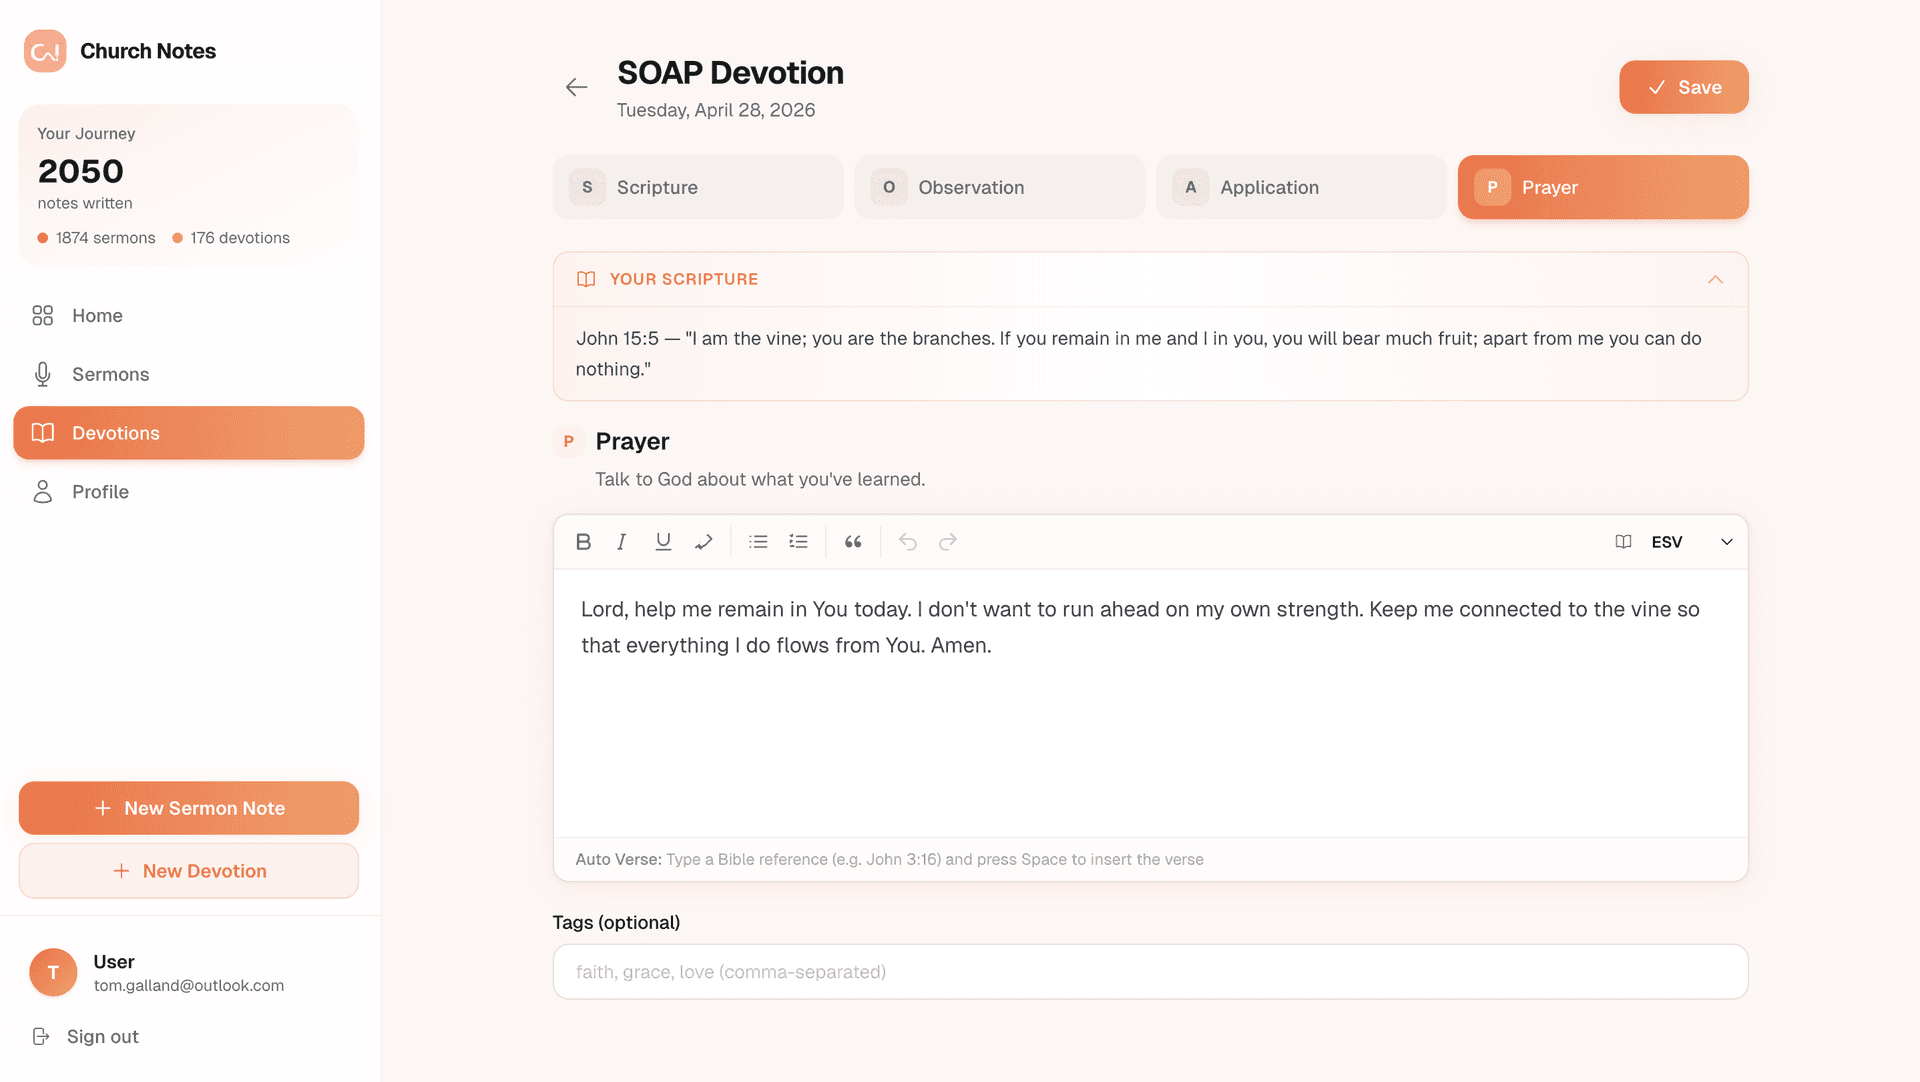Switch to the Observation step

(999, 187)
